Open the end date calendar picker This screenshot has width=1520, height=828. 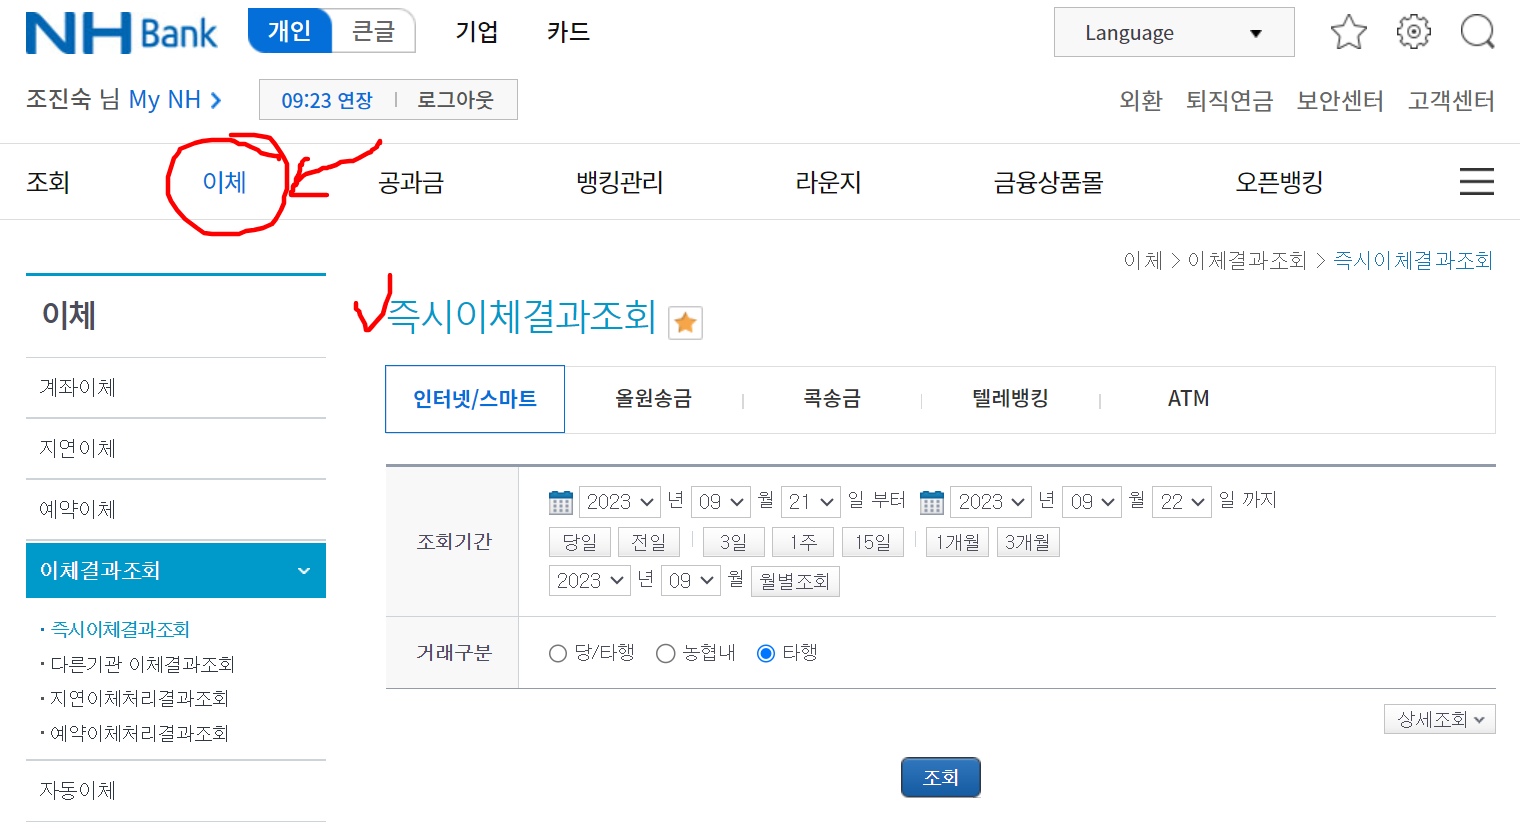pos(931,501)
